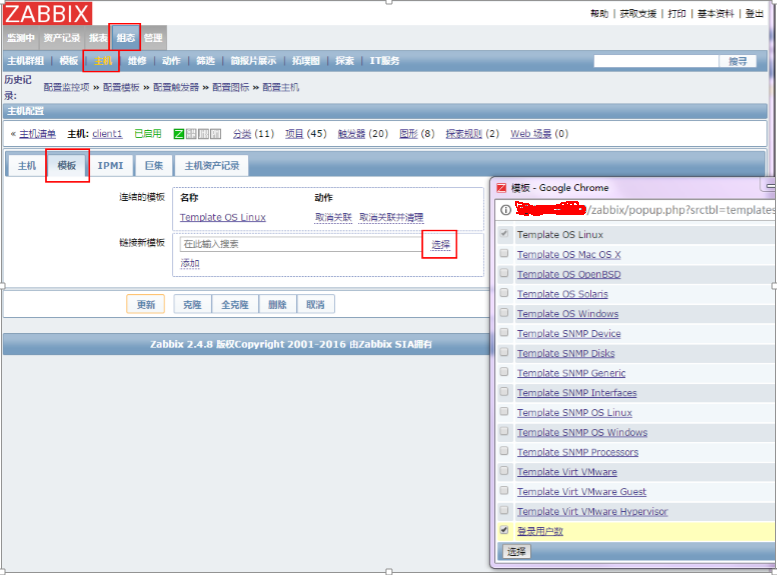The width and height of the screenshot is (777, 575).
Task: Focus the top search input field
Action: tap(656, 61)
